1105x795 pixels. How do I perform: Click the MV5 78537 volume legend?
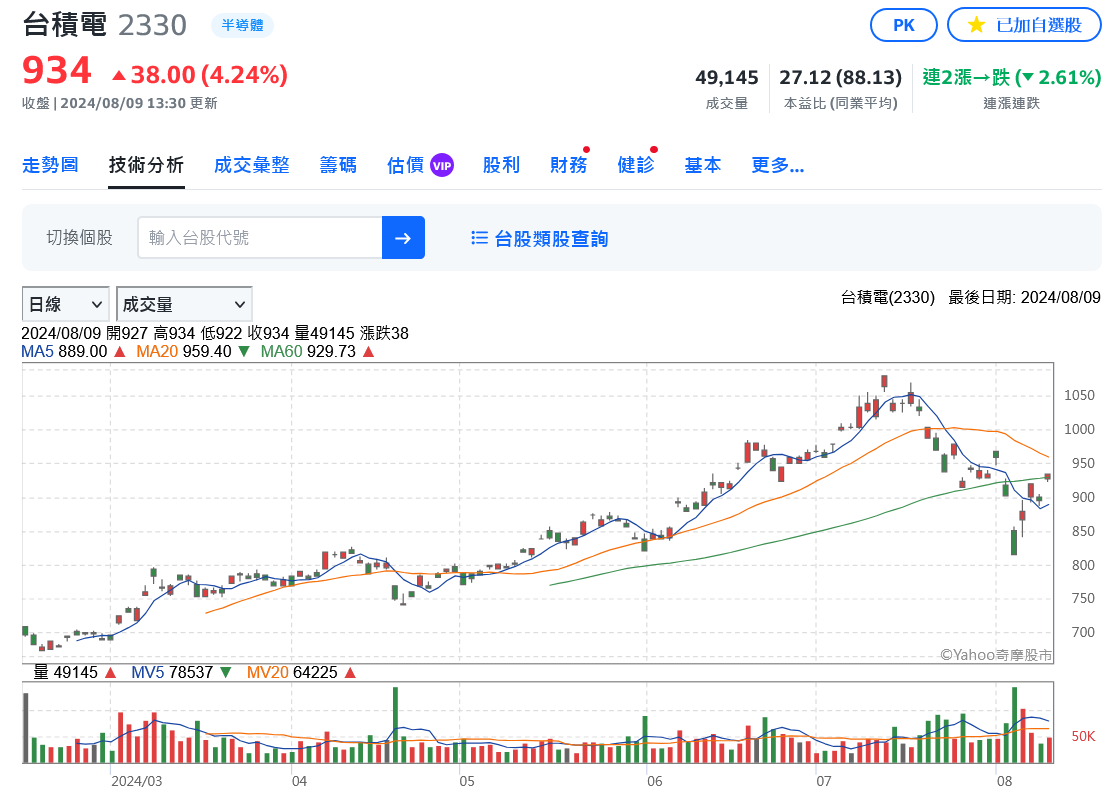pyautogui.click(x=172, y=672)
